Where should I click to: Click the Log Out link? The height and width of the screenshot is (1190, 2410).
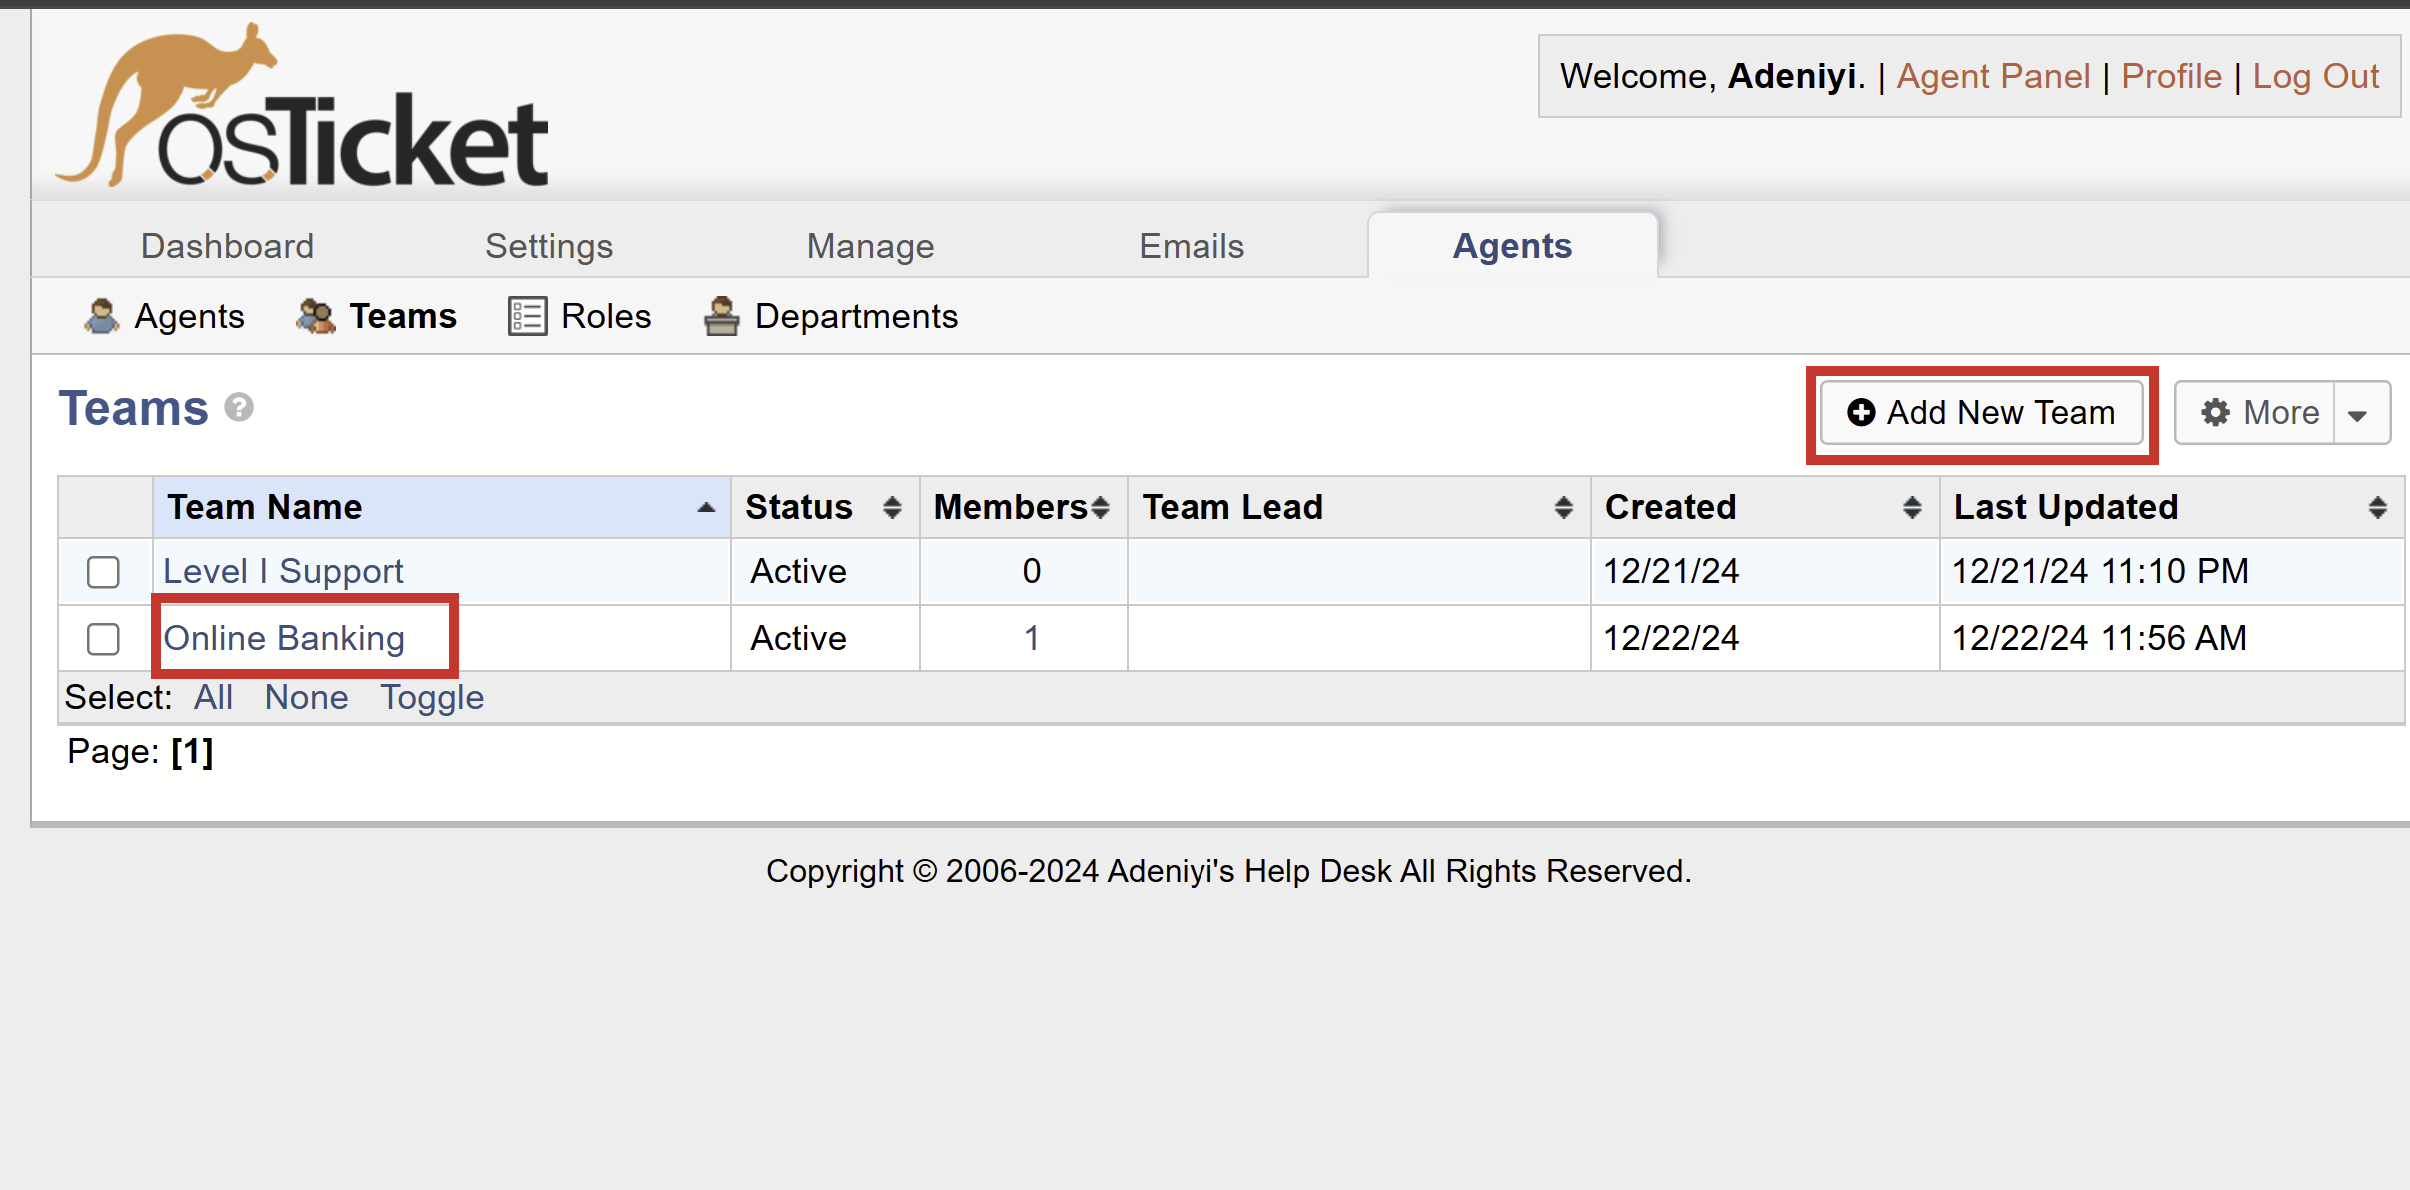(2315, 76)
